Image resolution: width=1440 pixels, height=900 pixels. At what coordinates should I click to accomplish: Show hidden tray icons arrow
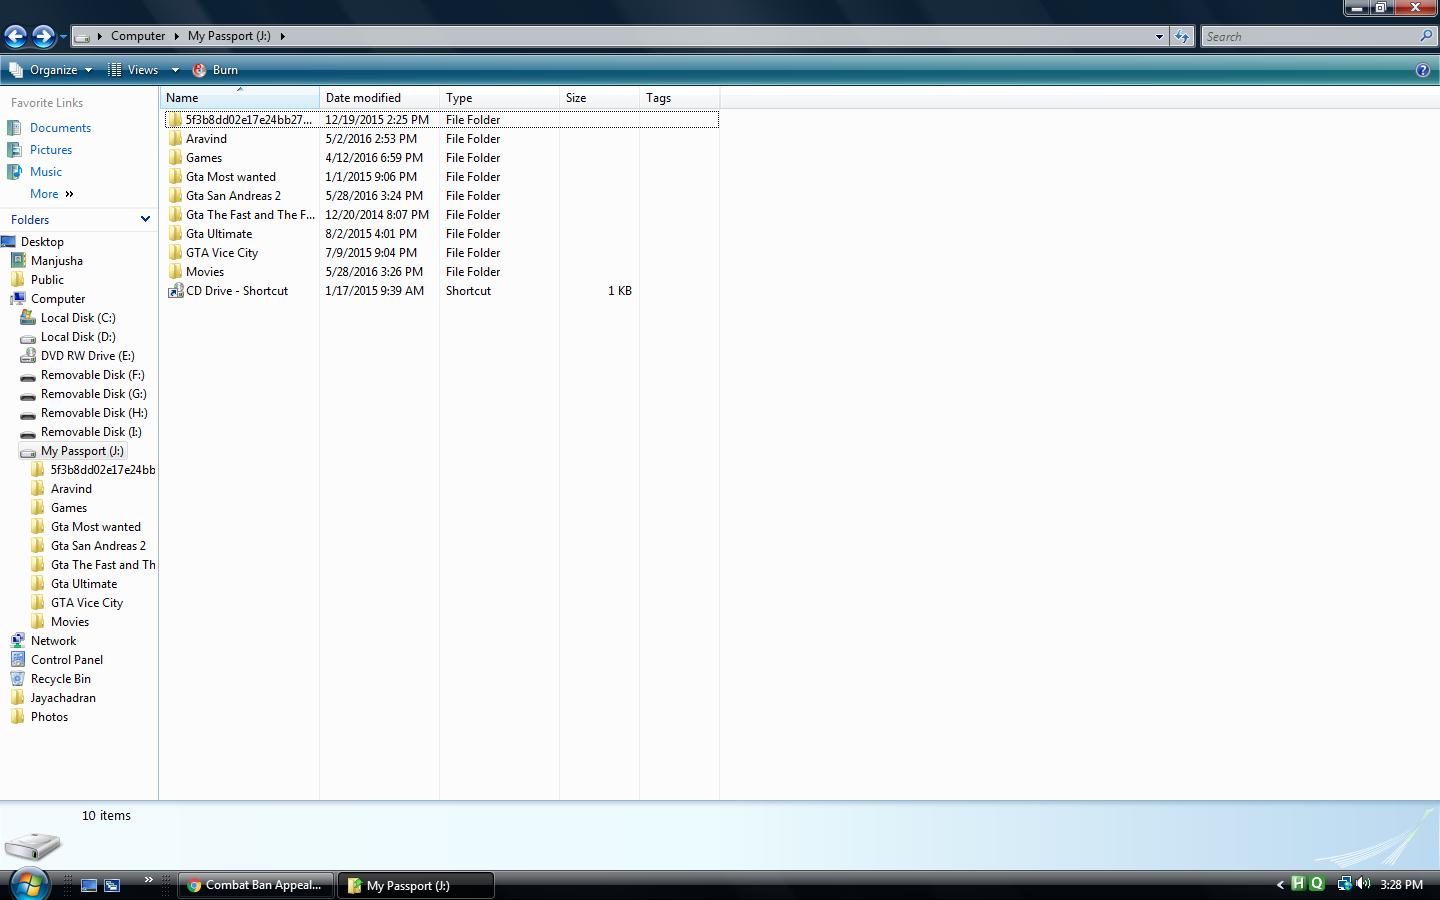click(x=1280, y=885)
